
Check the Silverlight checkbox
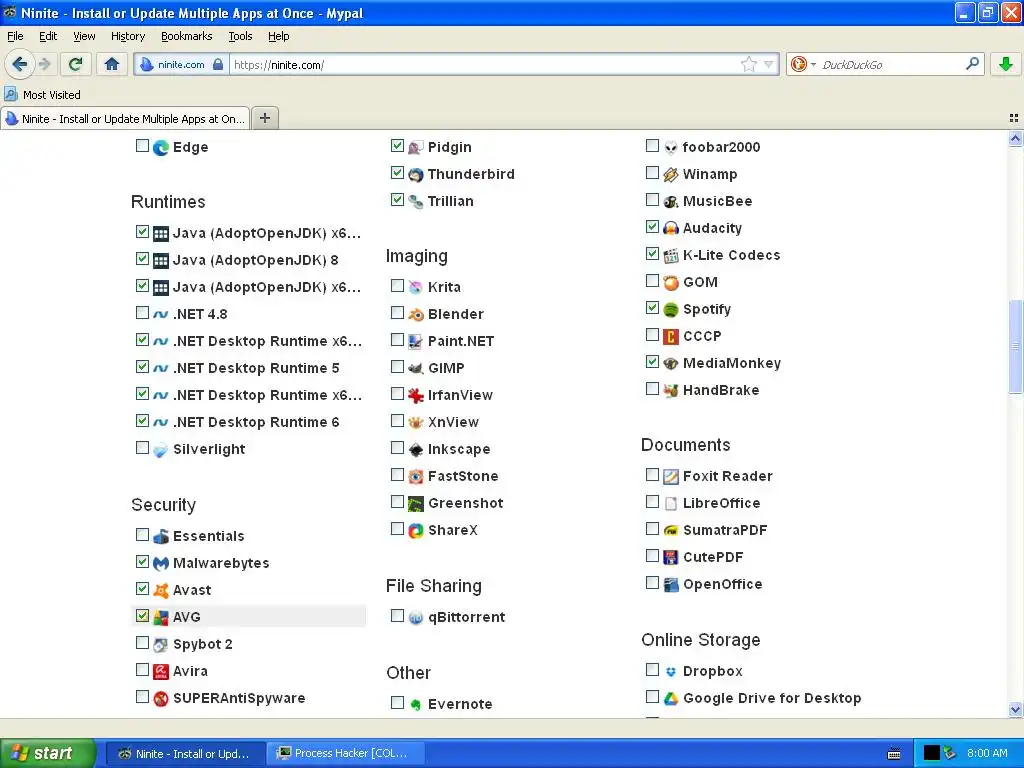pyautogui.click(x=142, y=448)
